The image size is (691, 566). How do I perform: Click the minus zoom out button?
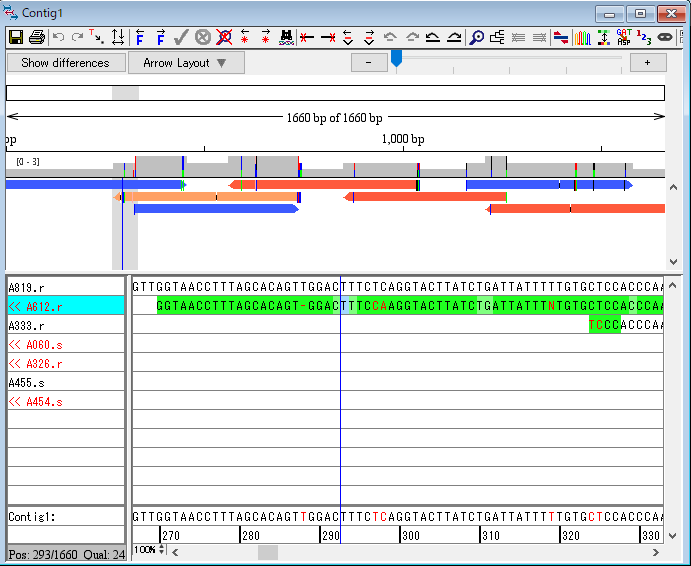point(369,63)
